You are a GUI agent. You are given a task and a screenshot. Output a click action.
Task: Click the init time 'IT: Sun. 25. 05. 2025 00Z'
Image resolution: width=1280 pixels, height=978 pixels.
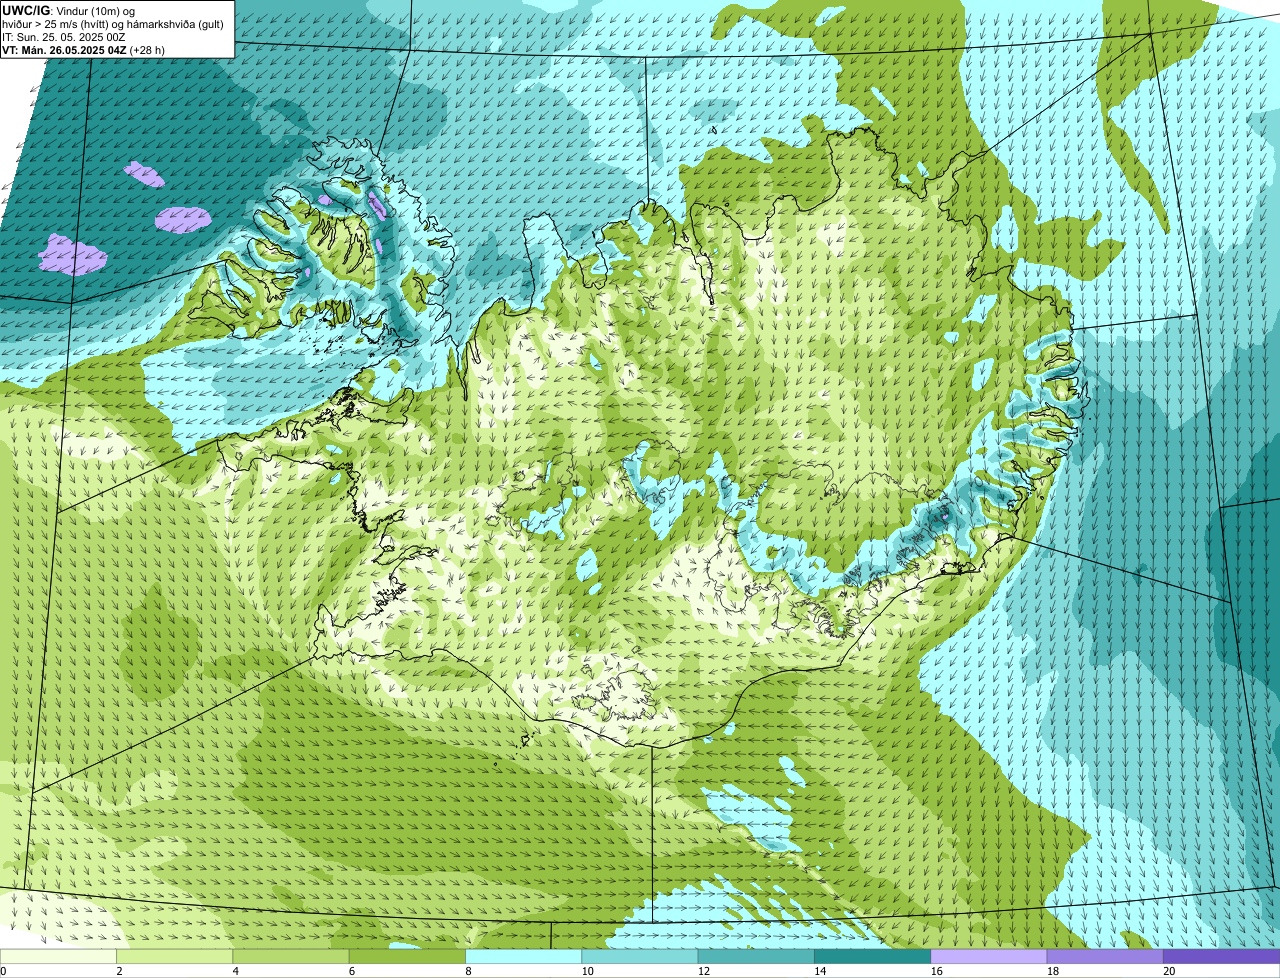click(x=63, y=36)
